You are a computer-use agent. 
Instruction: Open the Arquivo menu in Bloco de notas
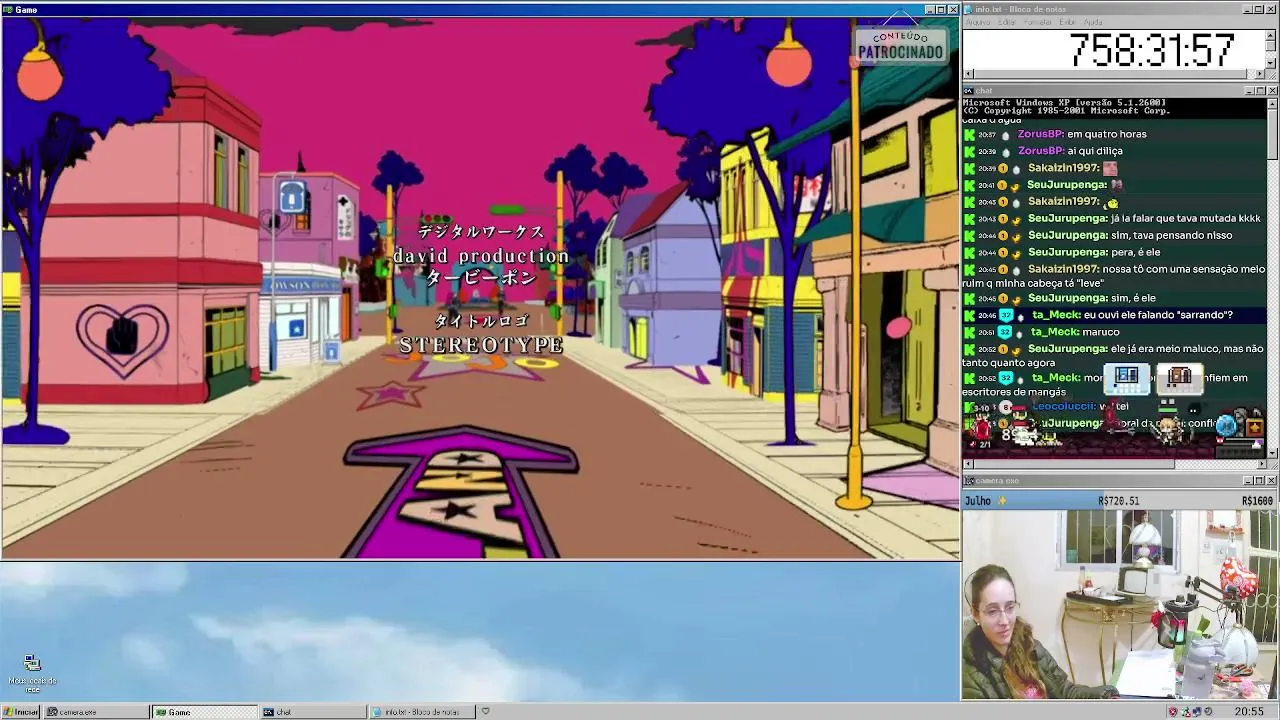pyautogui.click(x=978, y=22)
